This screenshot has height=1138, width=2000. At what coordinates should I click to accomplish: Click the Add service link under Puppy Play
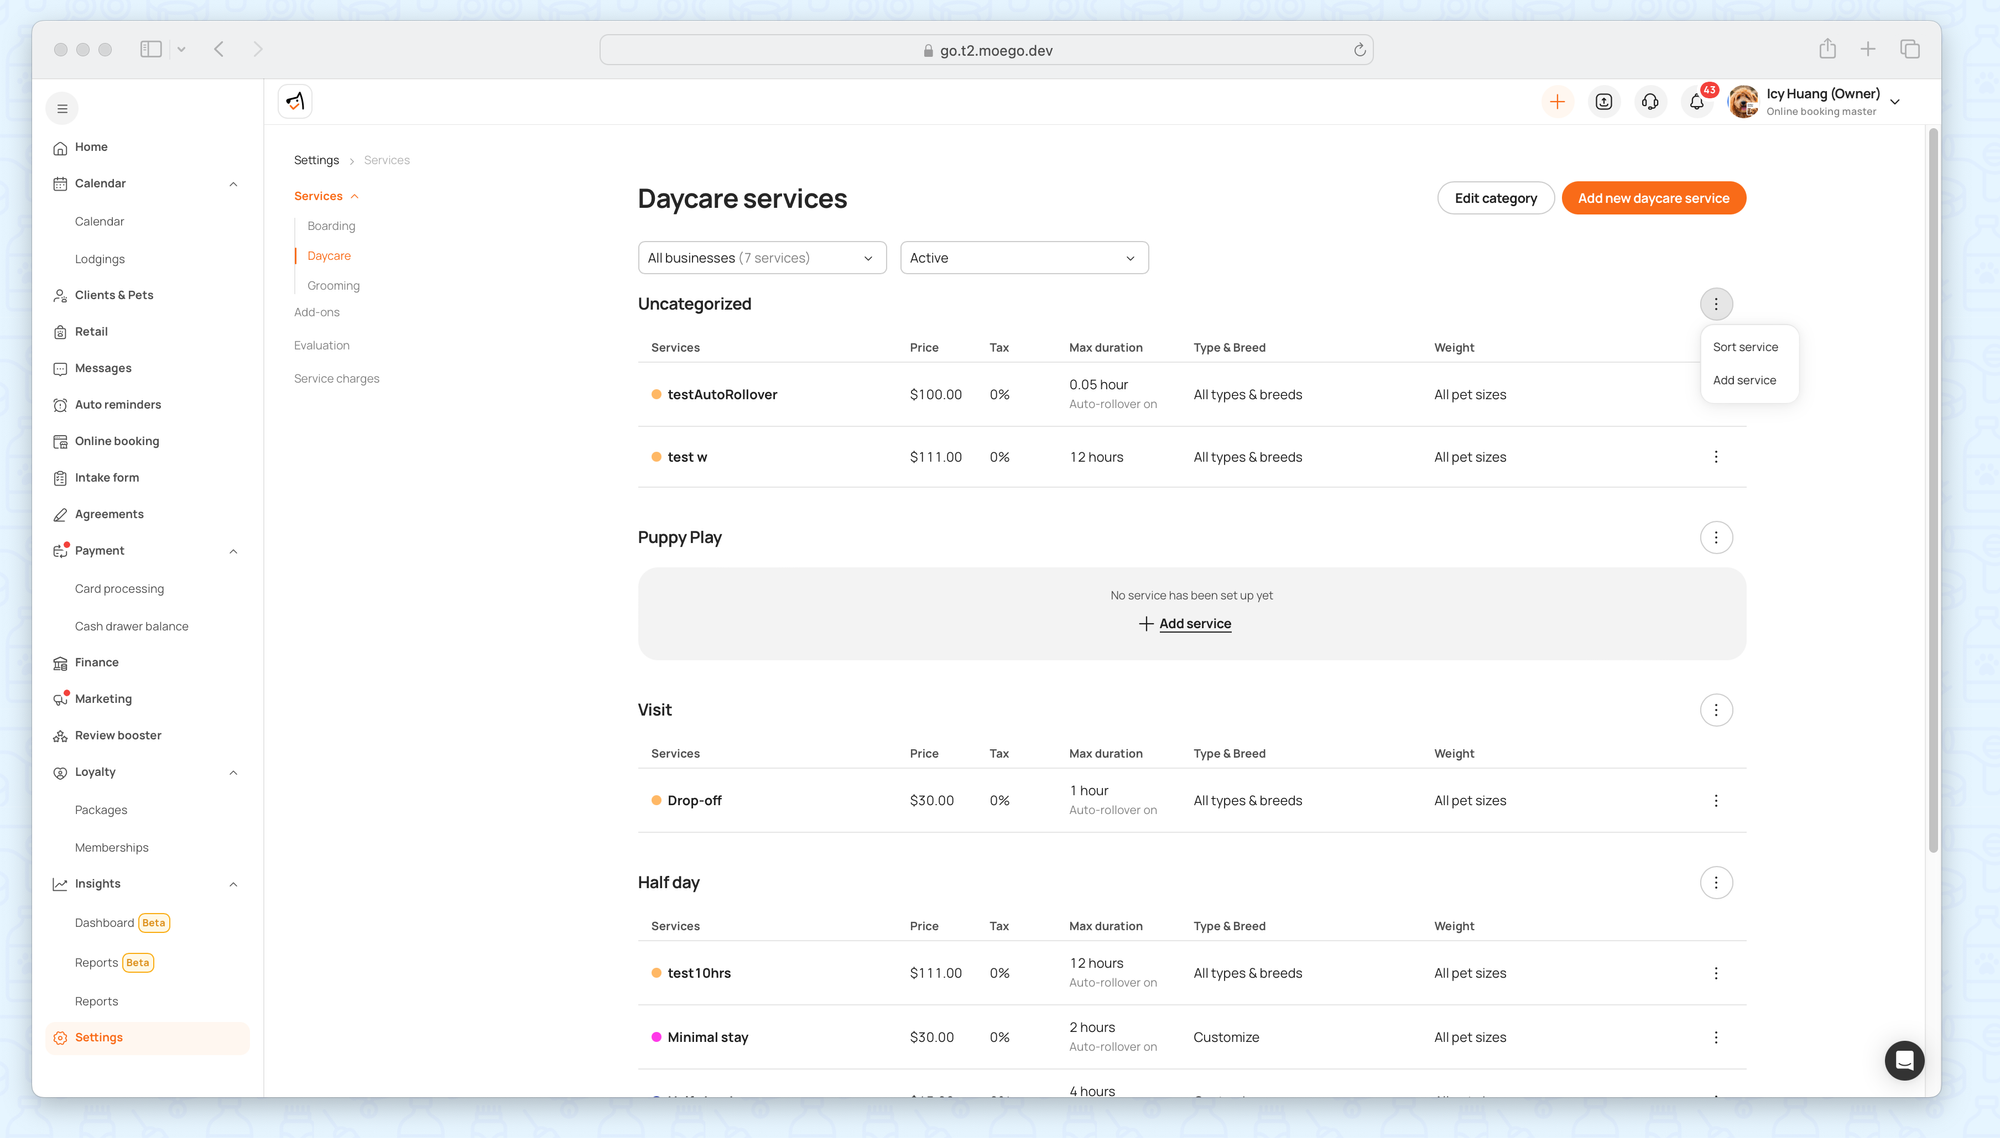click(x=1194, y=624)
